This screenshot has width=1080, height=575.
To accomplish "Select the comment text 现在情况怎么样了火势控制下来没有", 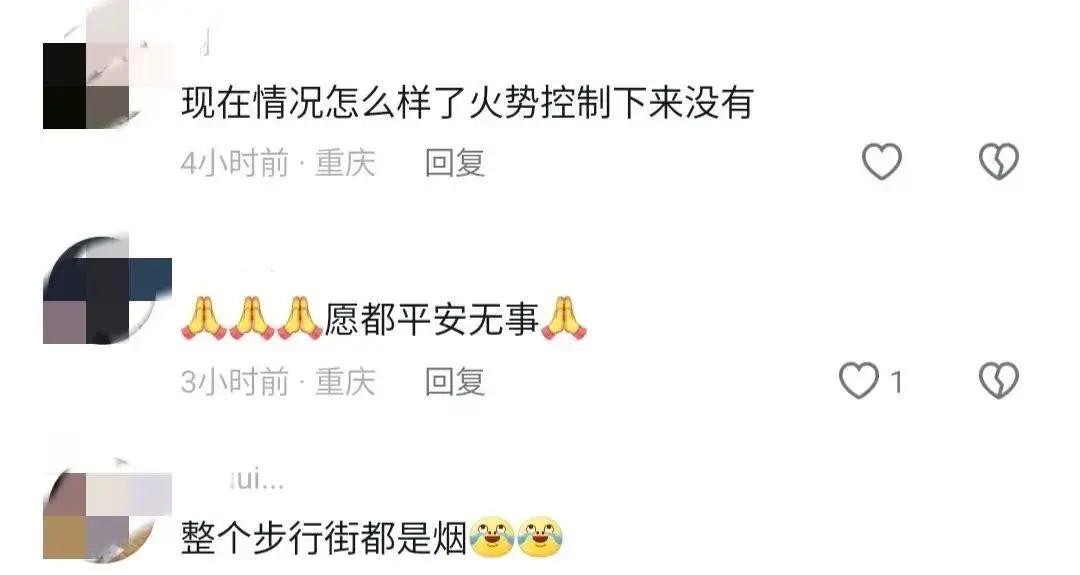I will (467, 103).
